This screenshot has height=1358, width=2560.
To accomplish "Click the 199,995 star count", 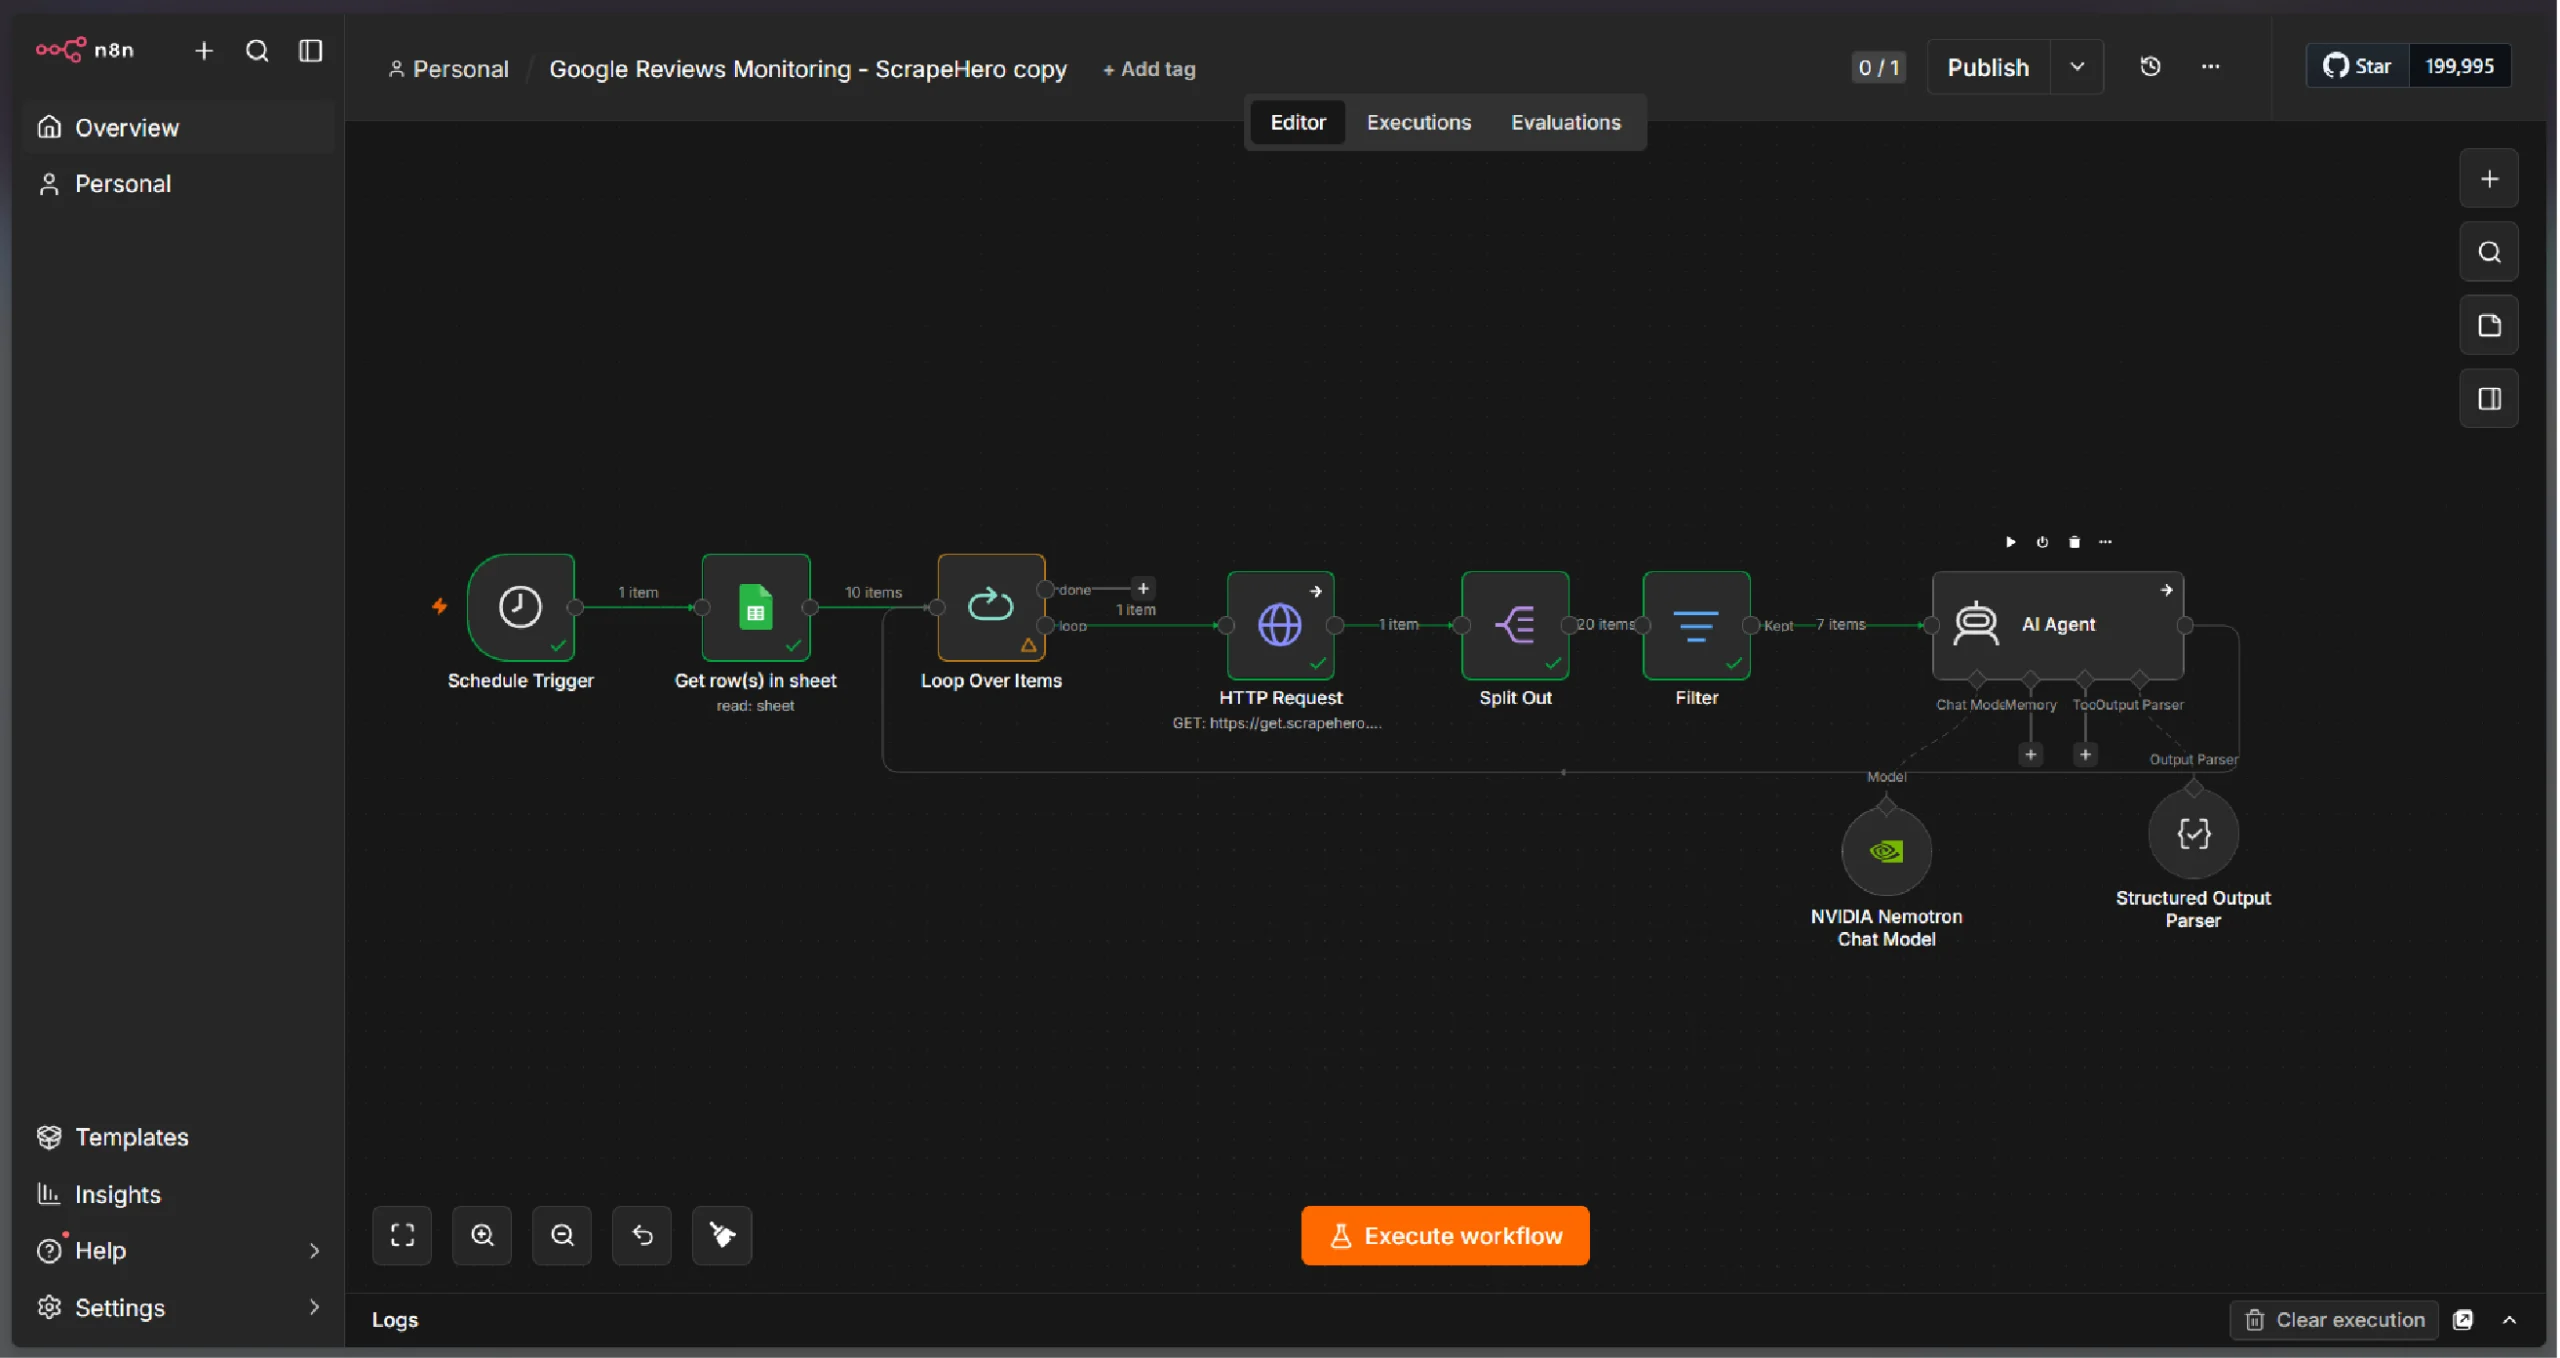I will [x=2460, y=66].
